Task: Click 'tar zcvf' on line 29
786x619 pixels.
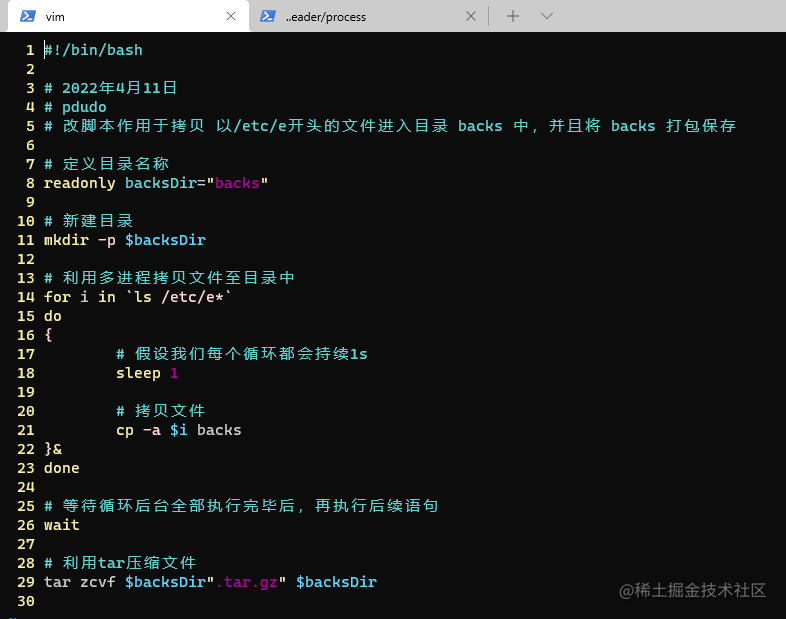Action: [80, 582]
